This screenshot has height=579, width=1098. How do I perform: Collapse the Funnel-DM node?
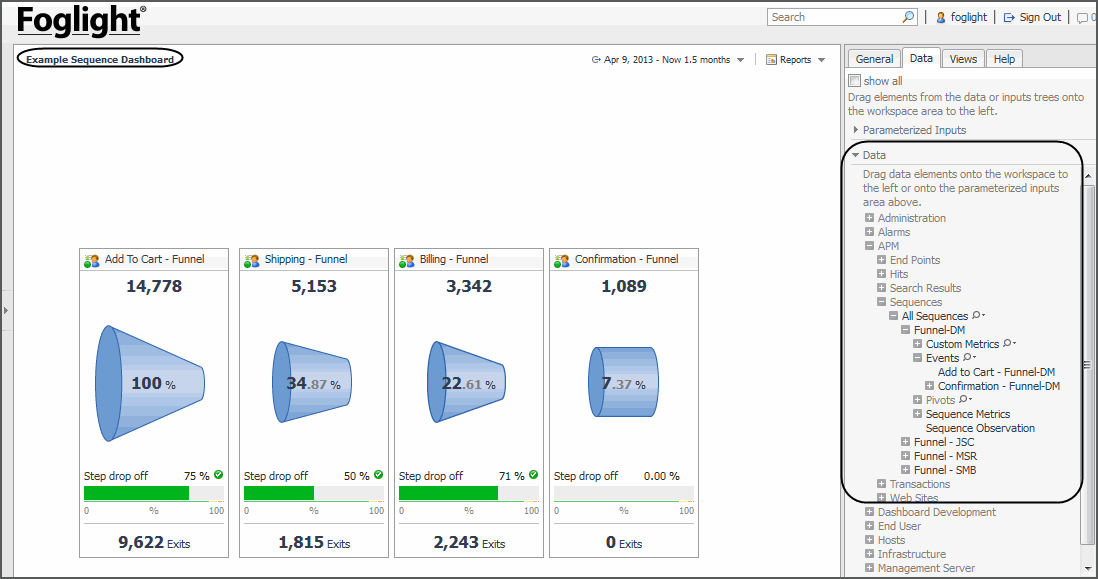click(905, 330)
